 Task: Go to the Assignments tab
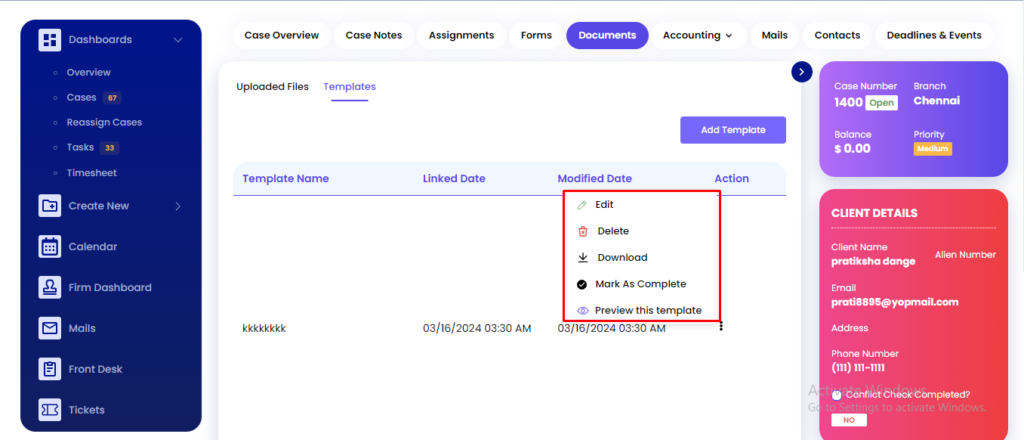pyautogui.click(x=461, y=35)
